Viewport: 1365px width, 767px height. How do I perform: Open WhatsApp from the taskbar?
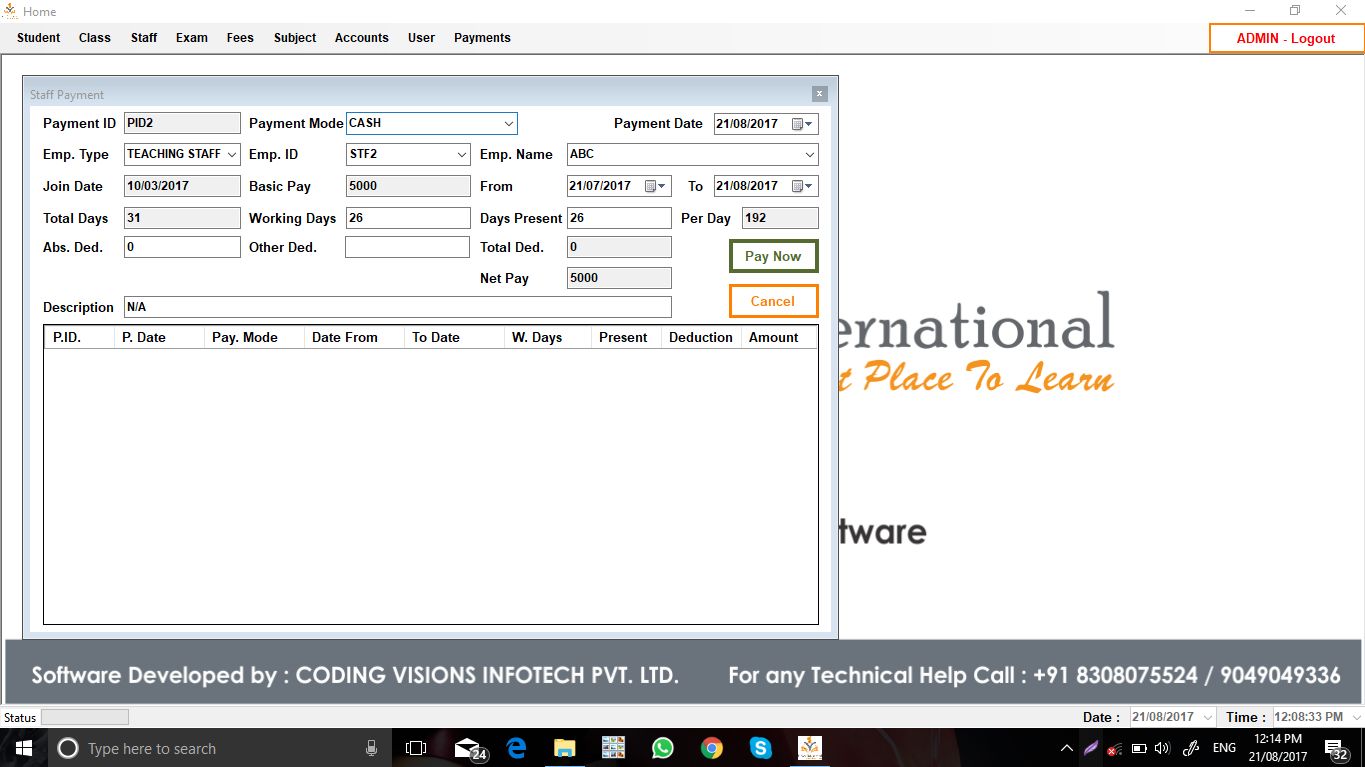662,748
